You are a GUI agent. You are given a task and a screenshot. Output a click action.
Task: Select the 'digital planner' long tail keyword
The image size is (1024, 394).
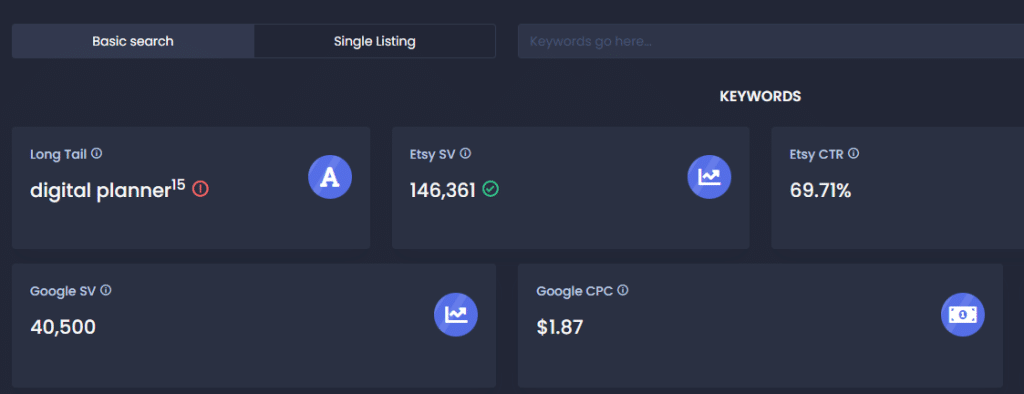pos(101,191)
